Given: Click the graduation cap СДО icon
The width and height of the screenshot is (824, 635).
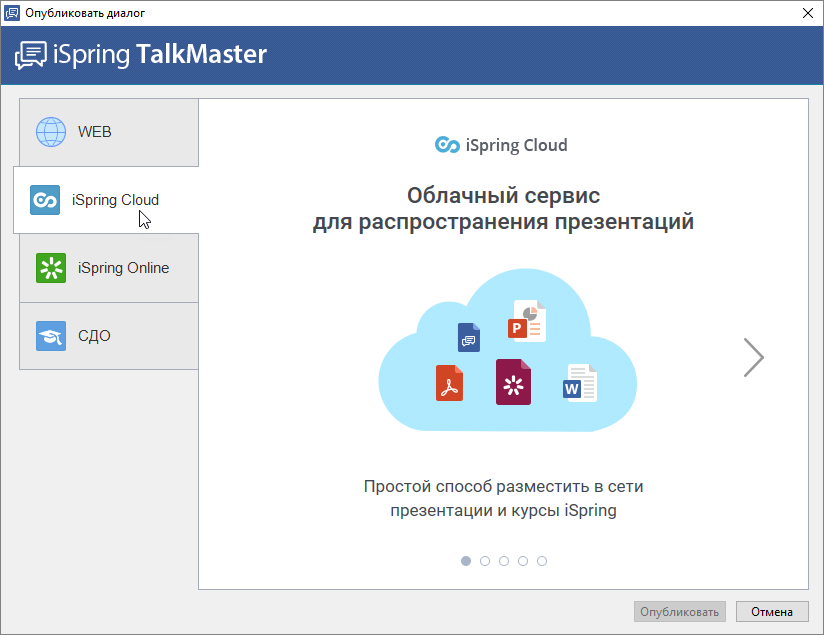Looking at the screenshot, I should pyautogui.click(x=51, y=336).
